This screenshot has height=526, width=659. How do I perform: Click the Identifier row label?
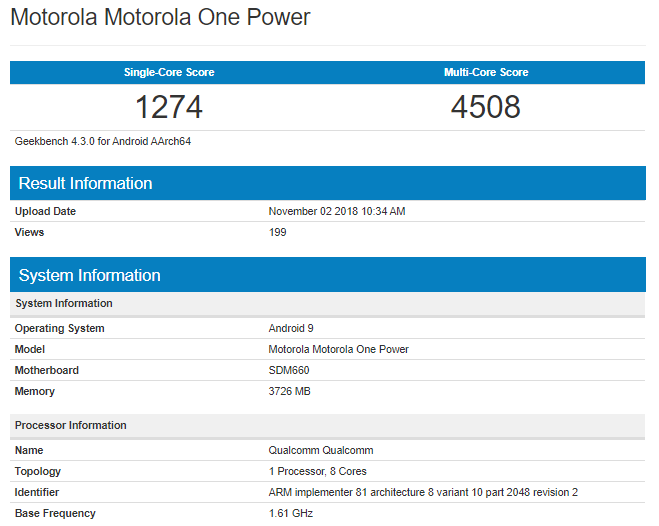(x=37, y=492)
